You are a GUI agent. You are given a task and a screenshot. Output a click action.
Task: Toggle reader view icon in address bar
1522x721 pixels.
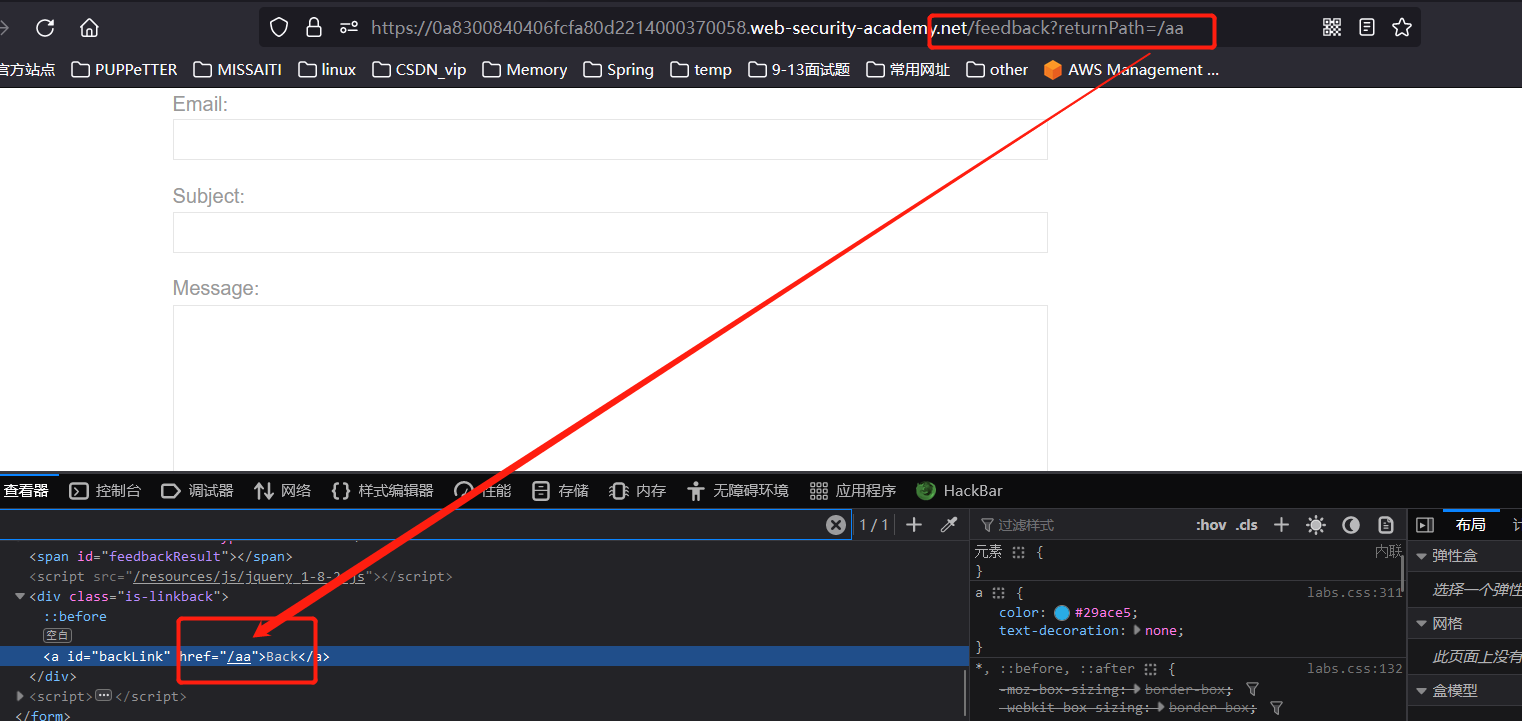(x=1367, y=28)
